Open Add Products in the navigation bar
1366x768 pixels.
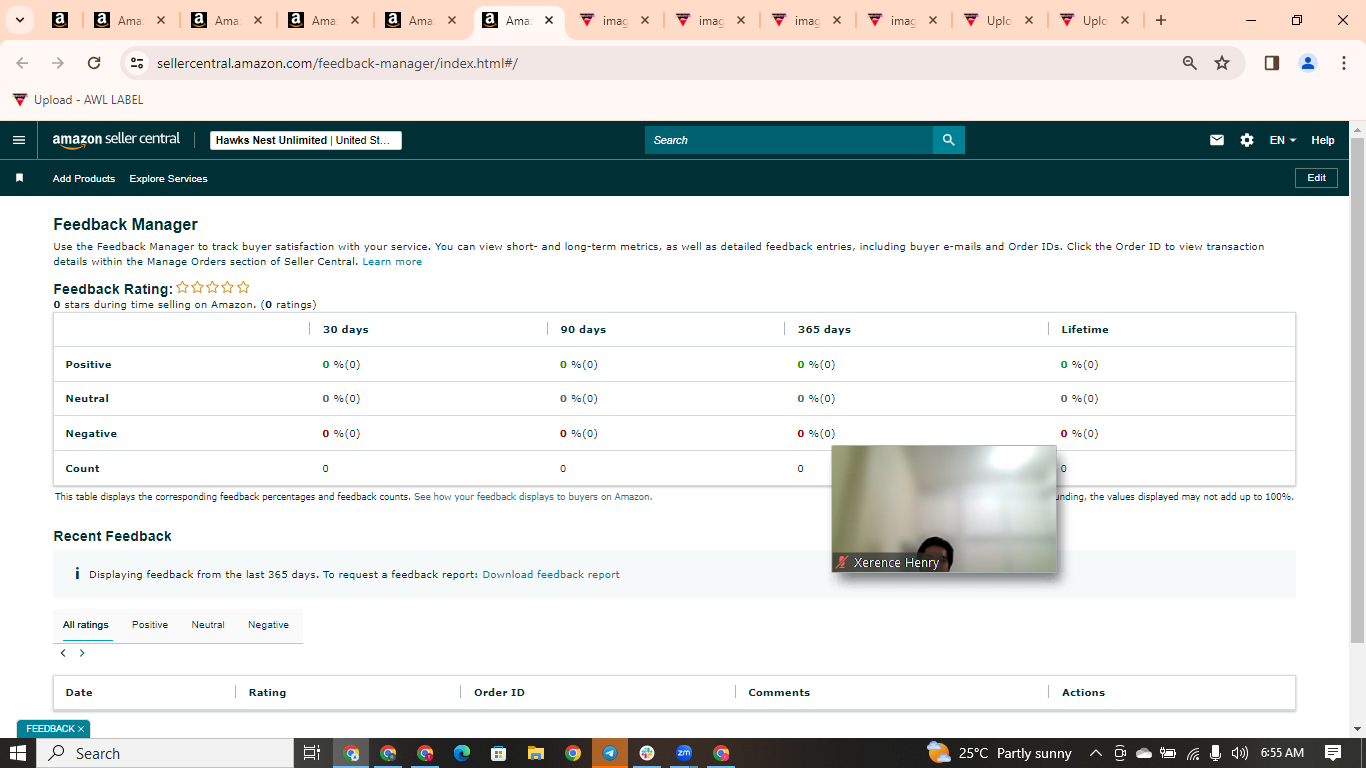point(84,179)
